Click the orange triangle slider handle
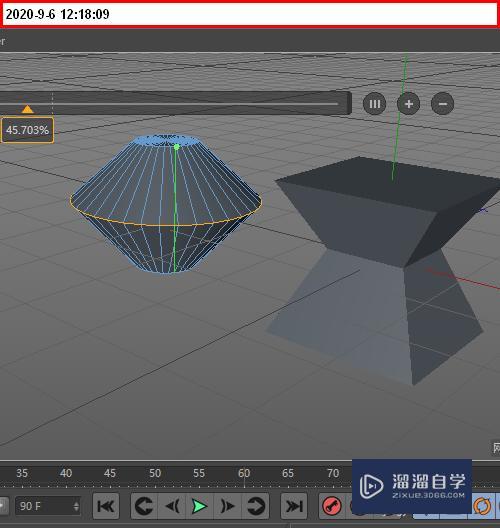 coord(27,109)
